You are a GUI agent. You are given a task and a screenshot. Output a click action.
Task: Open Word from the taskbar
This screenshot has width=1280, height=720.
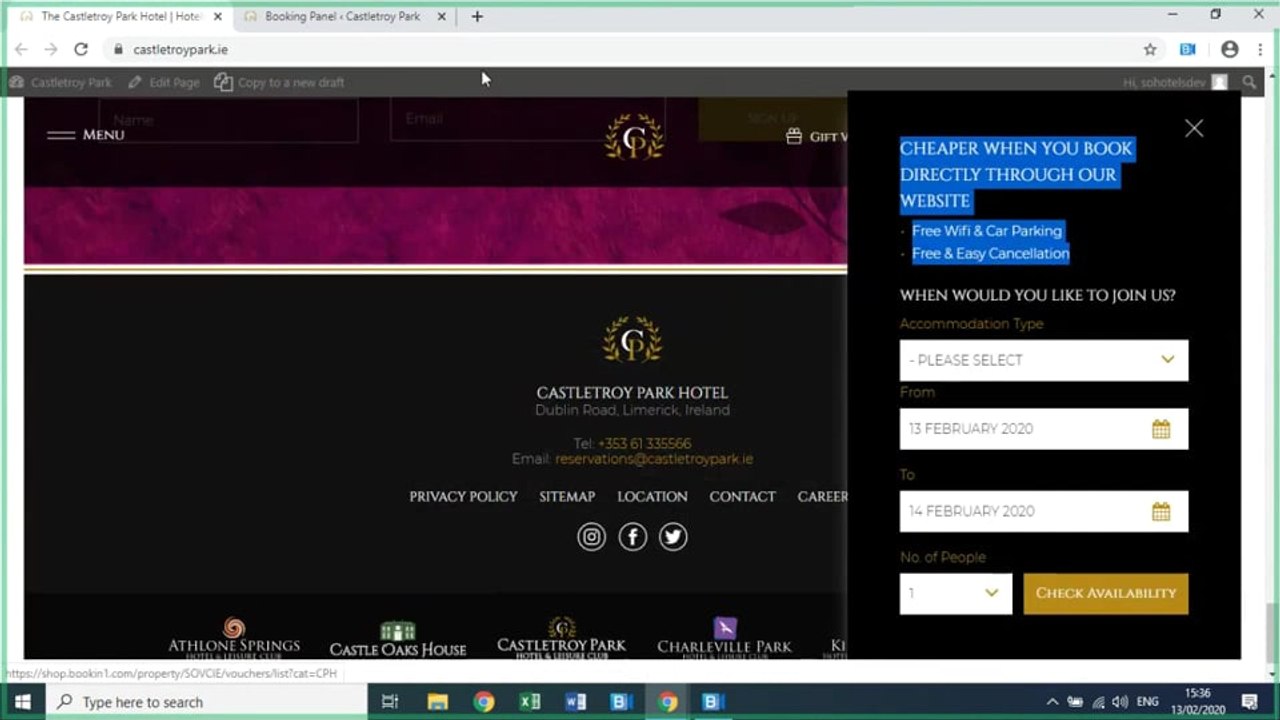coord(576,701)
